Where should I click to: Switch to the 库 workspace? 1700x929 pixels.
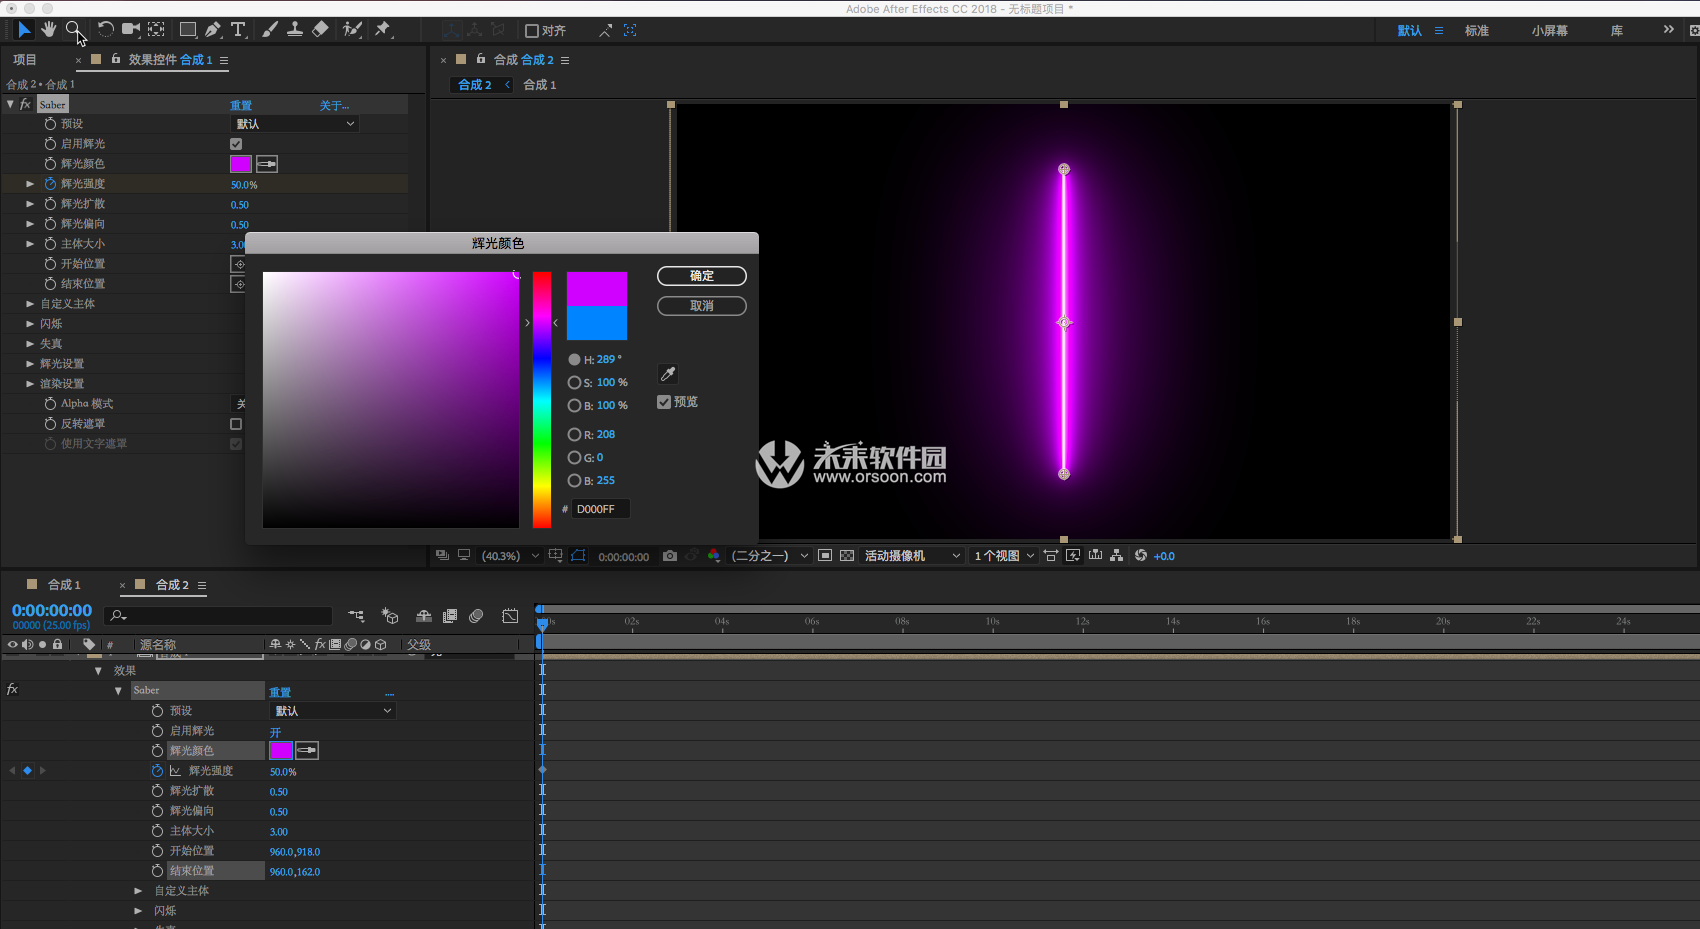pos(1617,31)
